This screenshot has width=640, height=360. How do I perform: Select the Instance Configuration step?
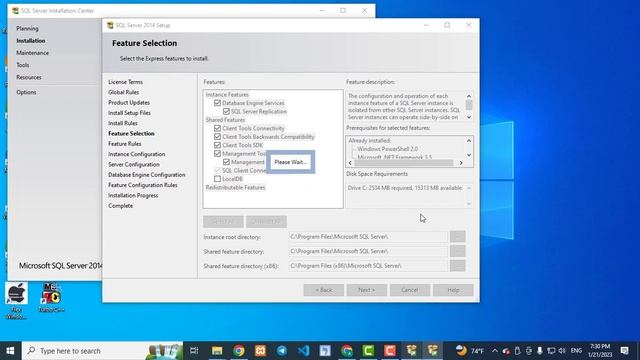pyautogui.click(x=136, y=154)
